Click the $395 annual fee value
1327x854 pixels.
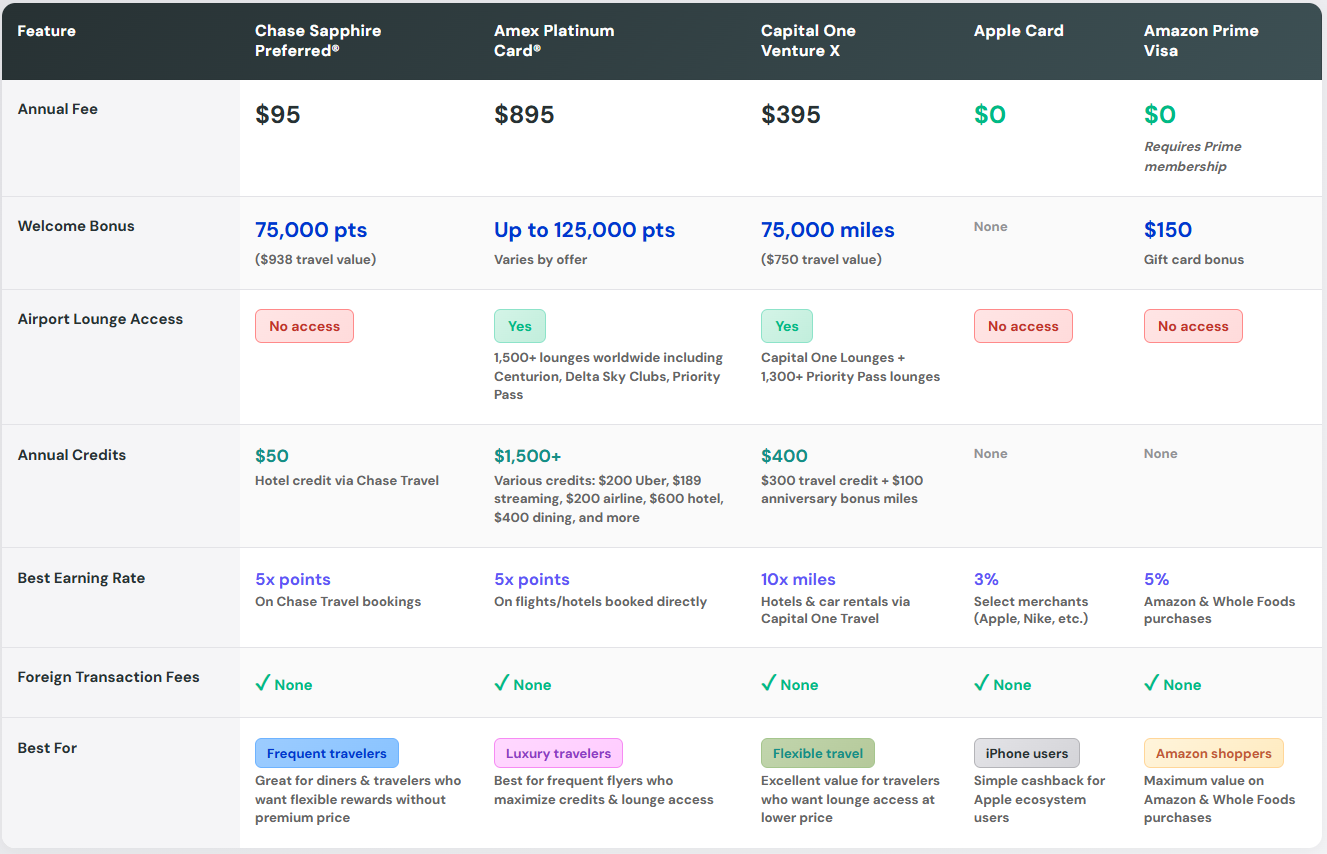coord(791,115)
